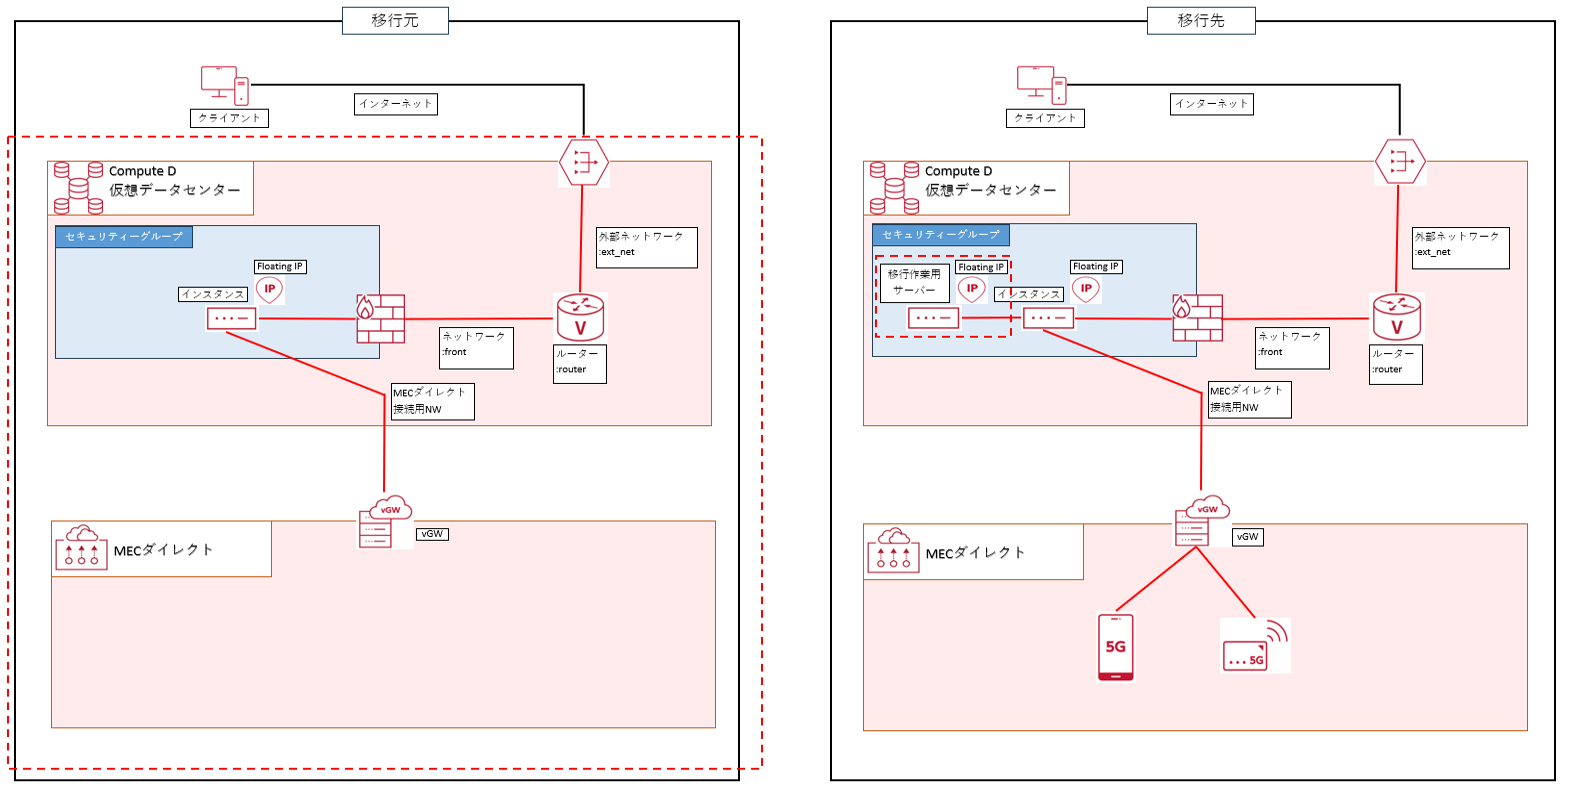The width and height of the screenshot is (1576, 788).
Task: Select the MECダイレクト icon in 移行元 diagram
Action: pyautogui.click(x=81, y=548)
